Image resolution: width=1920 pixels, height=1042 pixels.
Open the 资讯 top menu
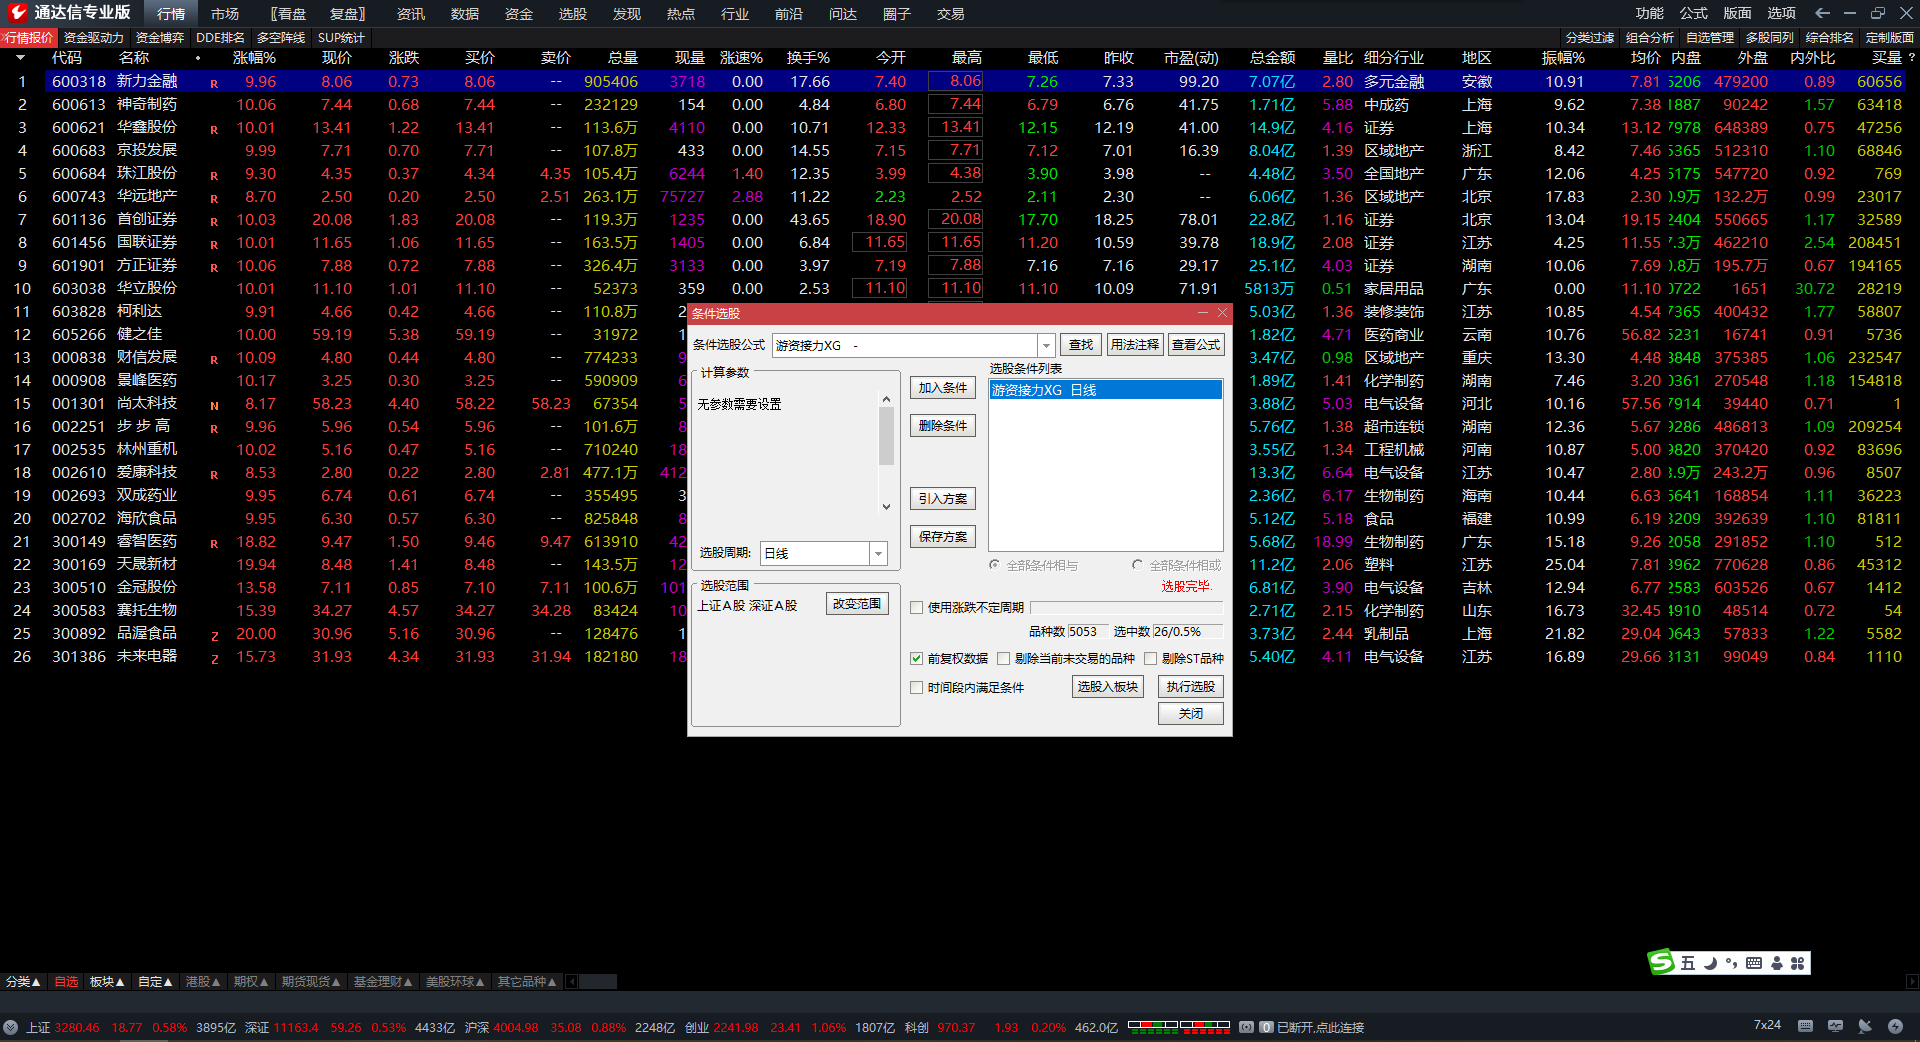[411, 14]
